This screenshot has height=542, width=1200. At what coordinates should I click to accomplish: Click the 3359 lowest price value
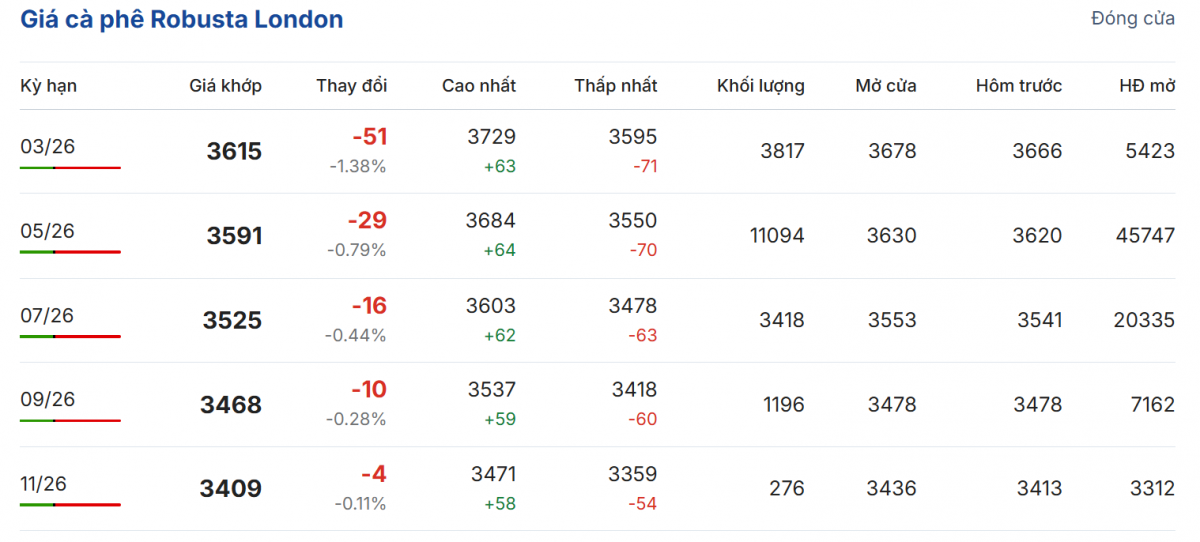[633, 474]
